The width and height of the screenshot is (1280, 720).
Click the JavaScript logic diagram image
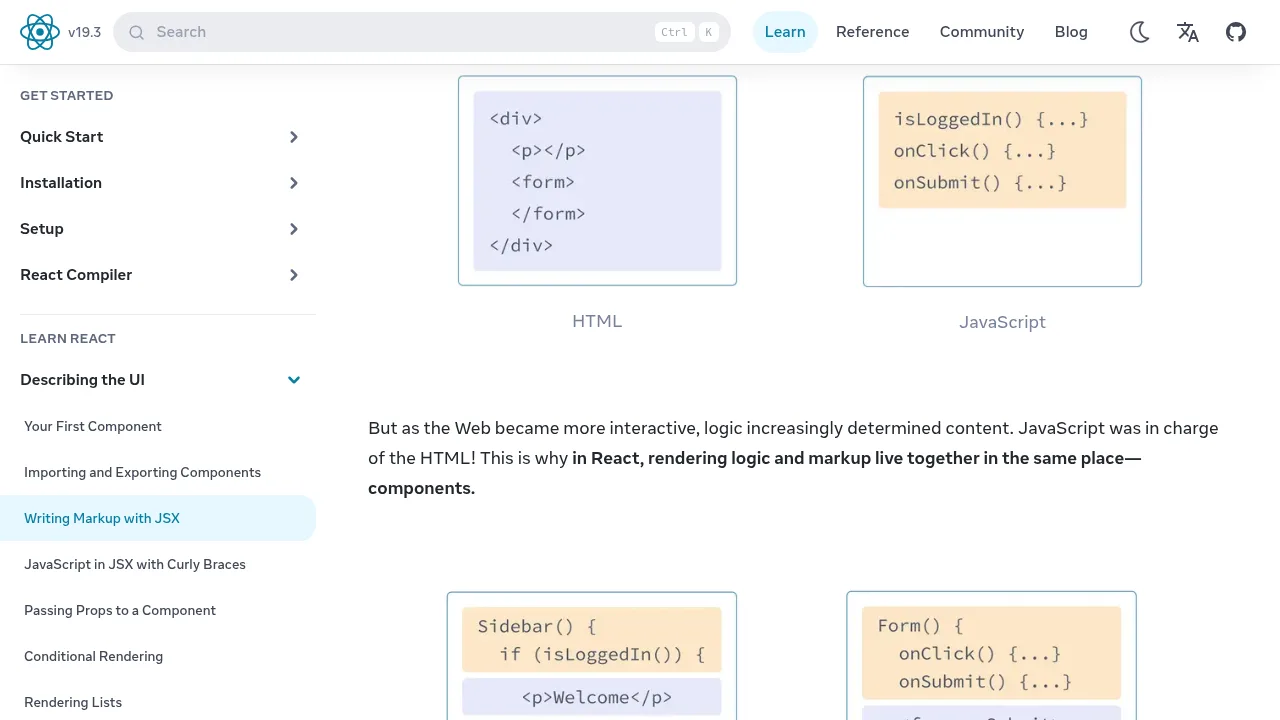click(1002, 181)
